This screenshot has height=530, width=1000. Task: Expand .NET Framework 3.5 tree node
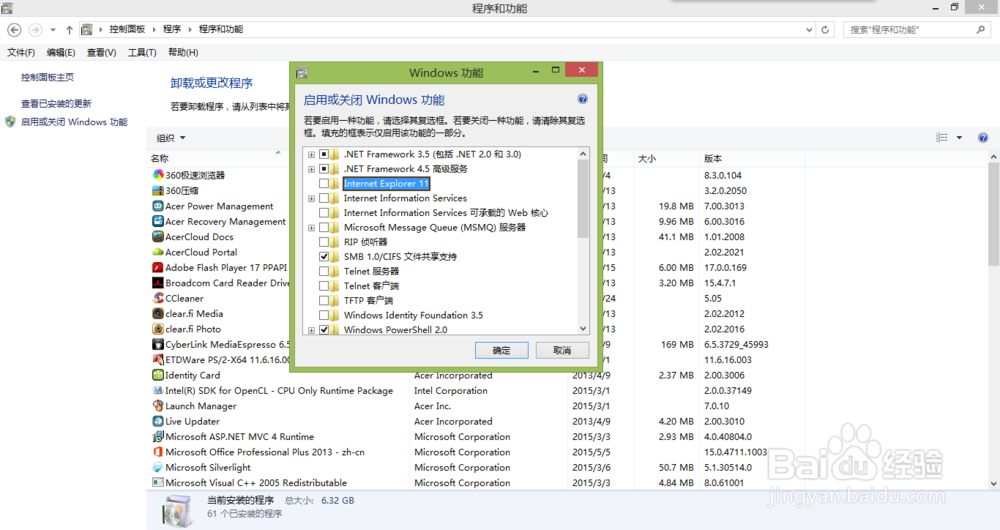tap(311, 154)
